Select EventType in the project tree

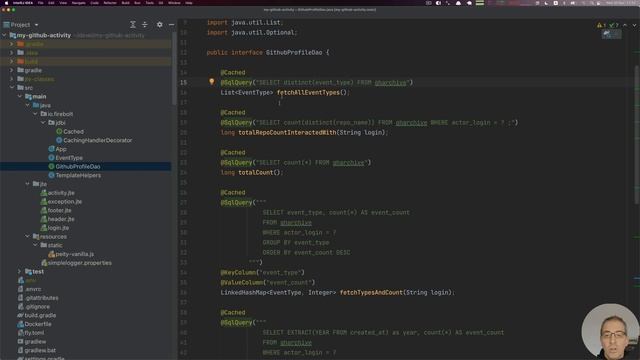[69, 158]
